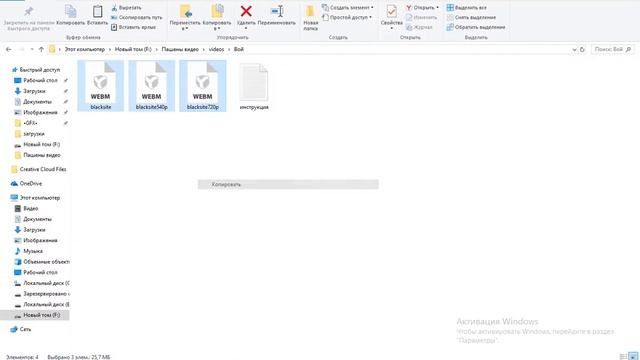Switch to large icons view
This screenshot has width=640, height=360.
click(633, 356)
